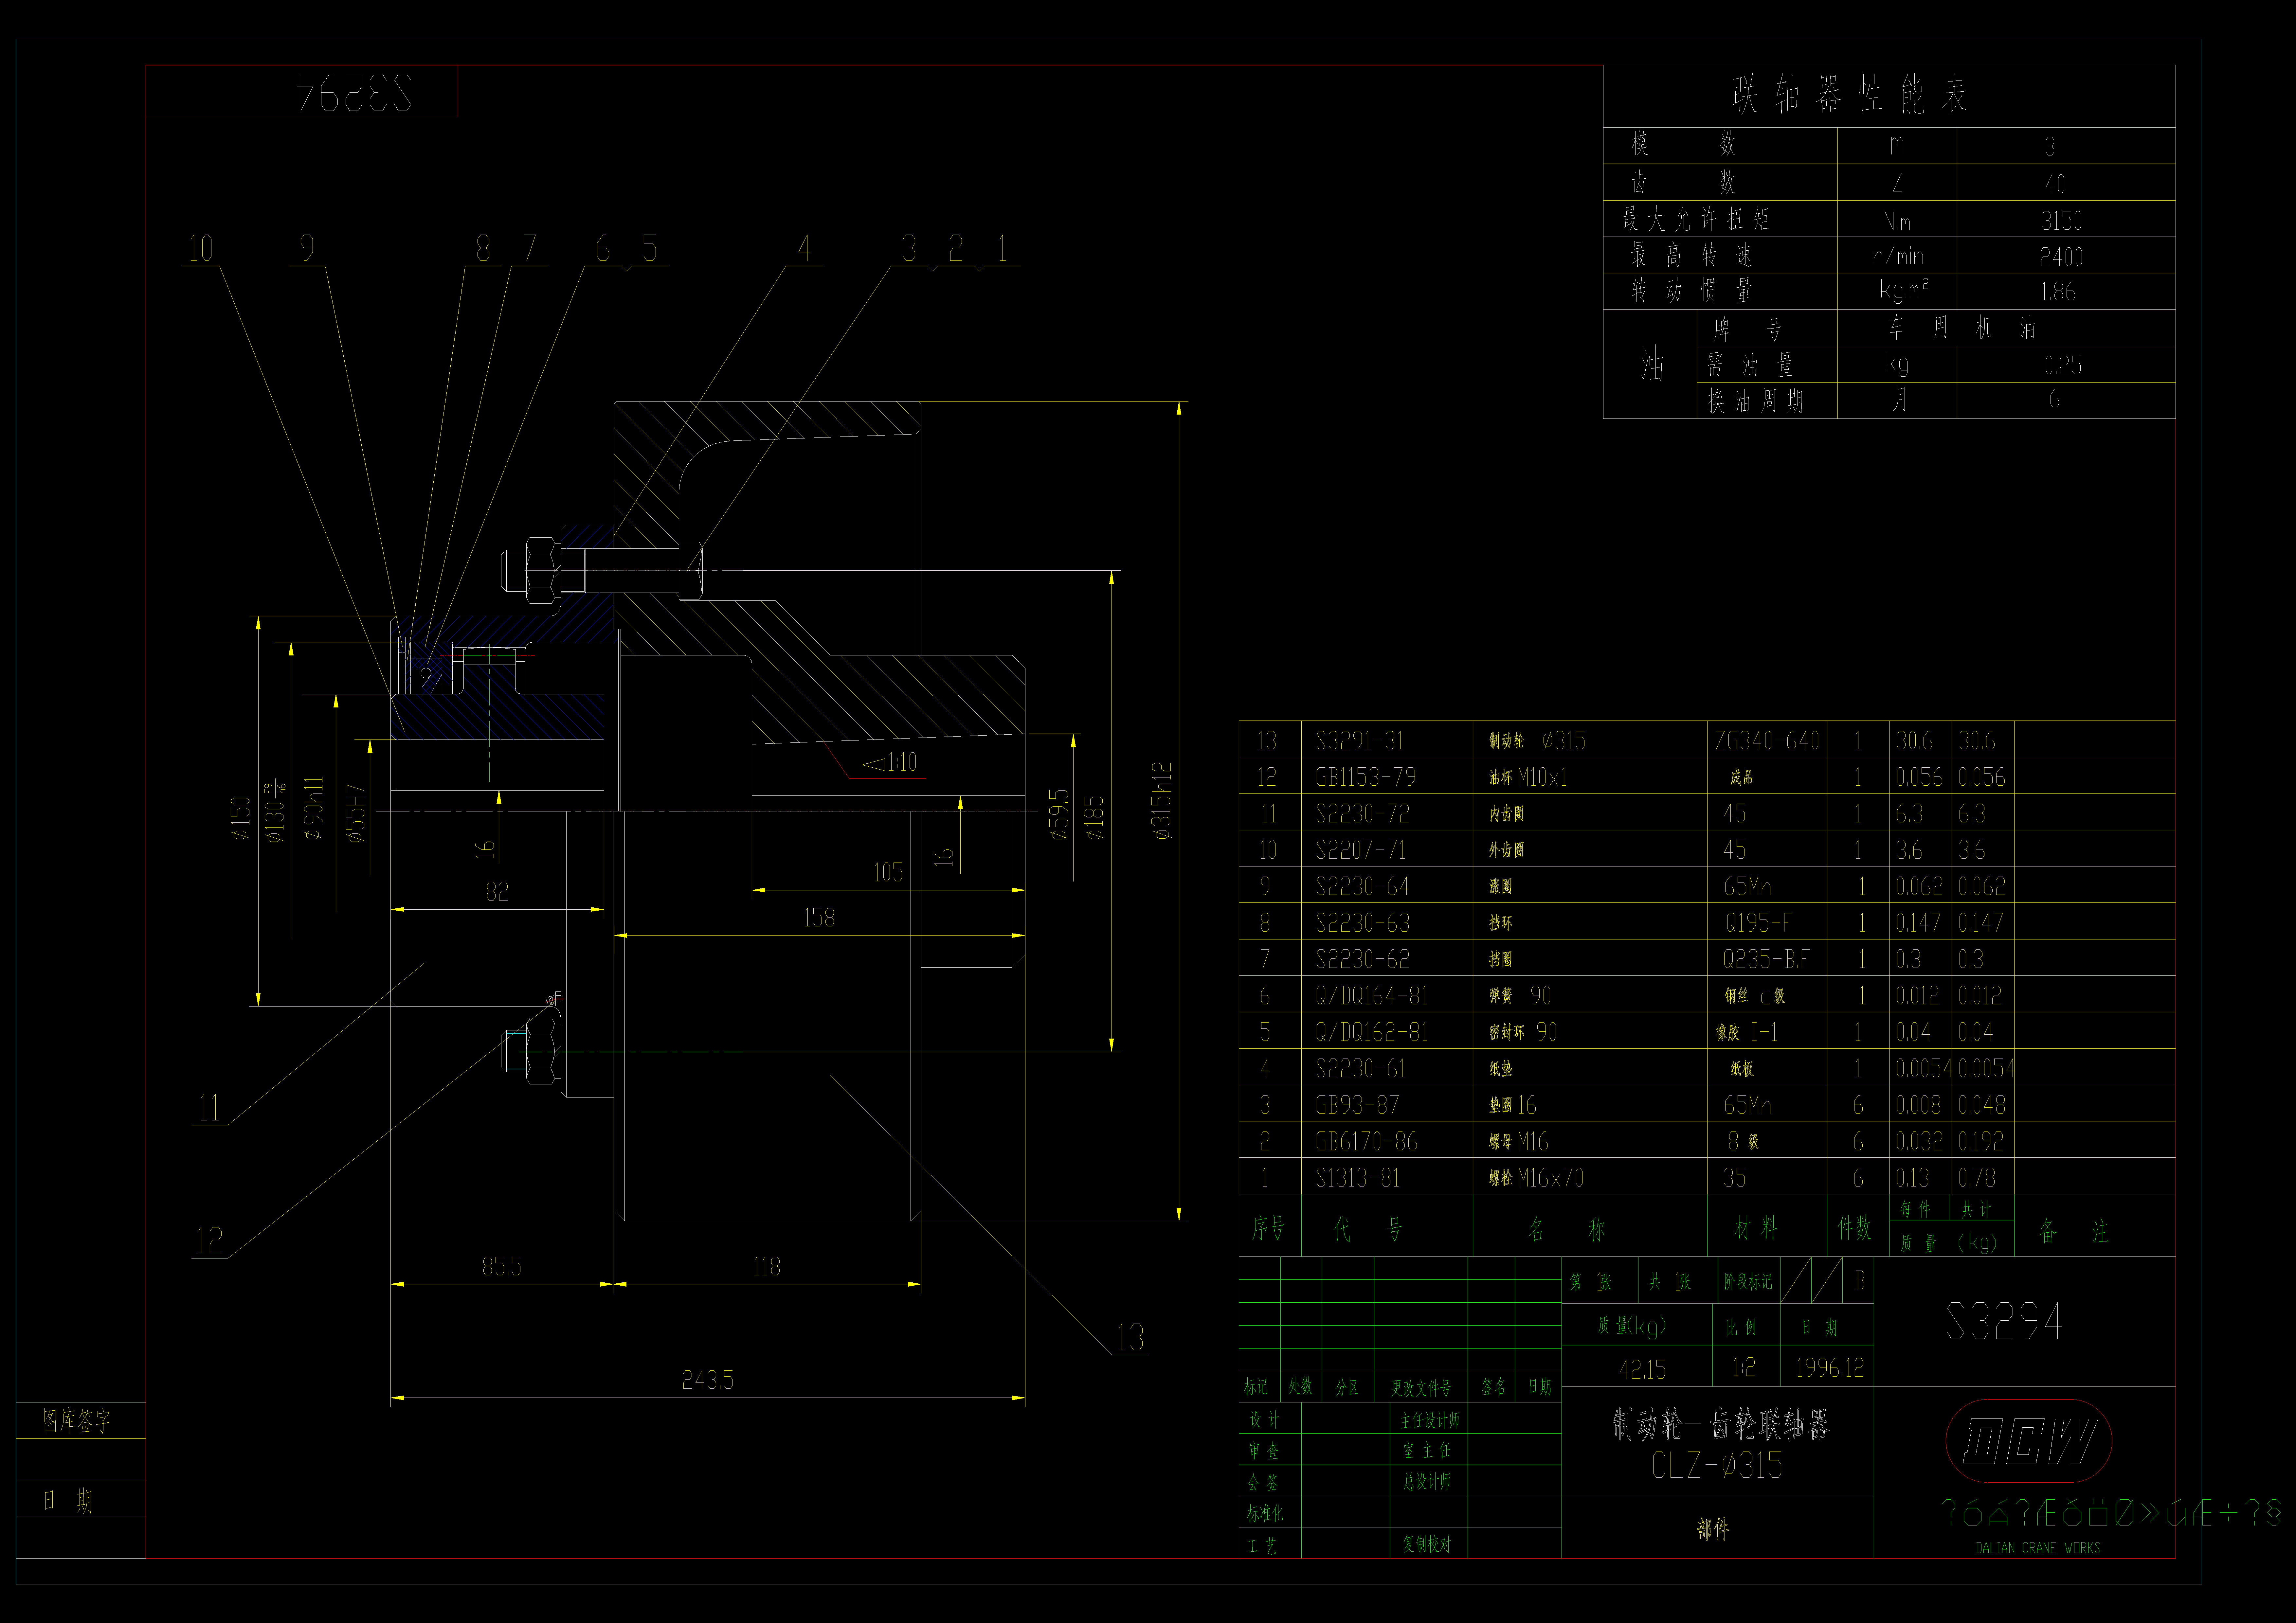Click part code GB93-87
Image resolution: width=2296 pixels, height=1623 pixels.
(1357, 1105)
